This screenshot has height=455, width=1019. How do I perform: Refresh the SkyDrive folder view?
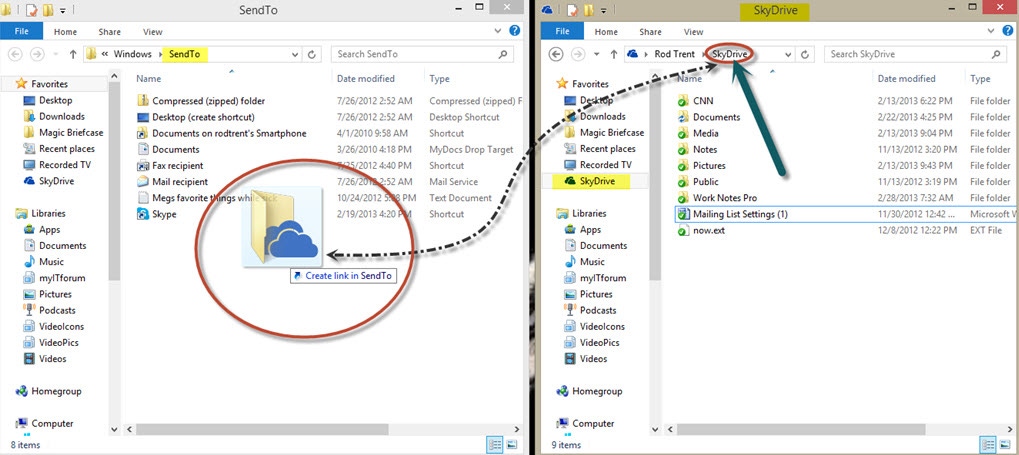coord(805,55)
